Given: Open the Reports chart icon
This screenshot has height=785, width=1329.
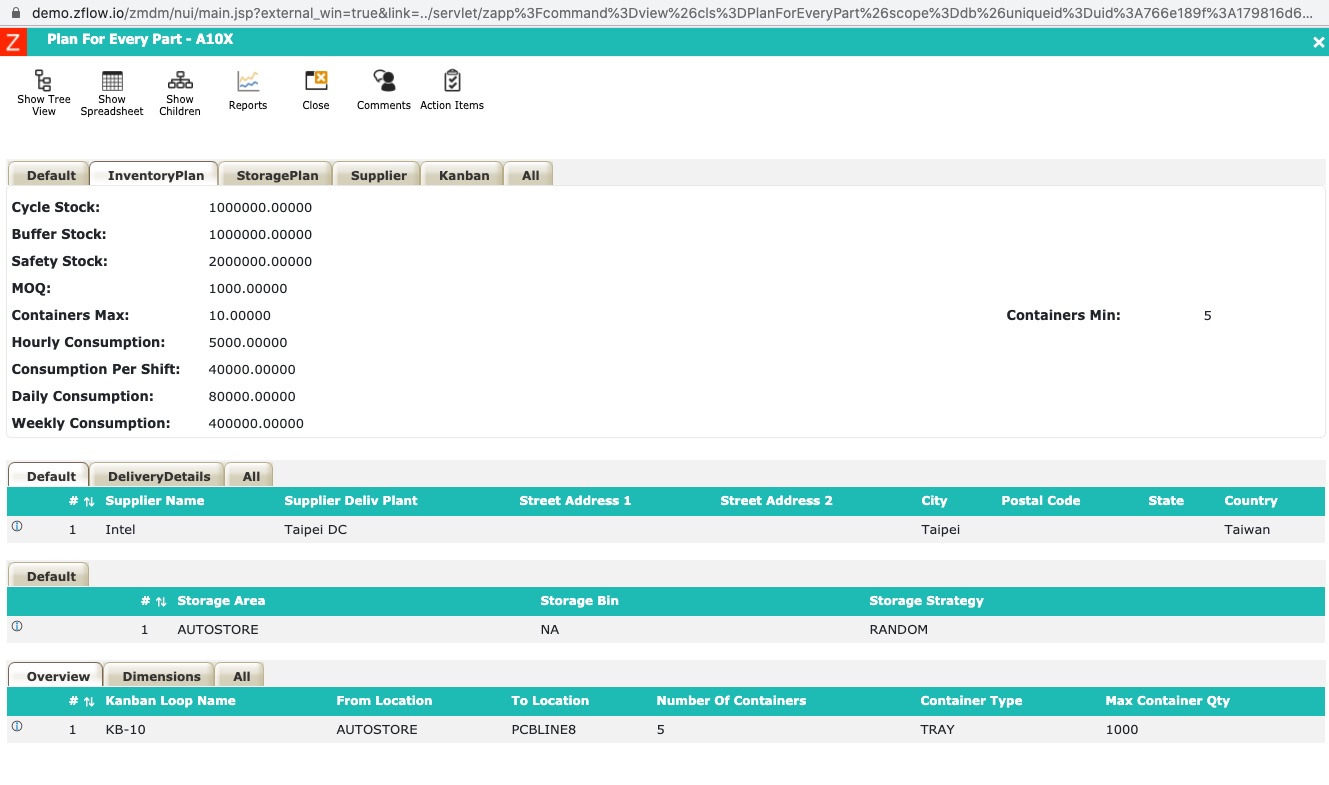Looking at the screenshot, I should coord(248,81).
